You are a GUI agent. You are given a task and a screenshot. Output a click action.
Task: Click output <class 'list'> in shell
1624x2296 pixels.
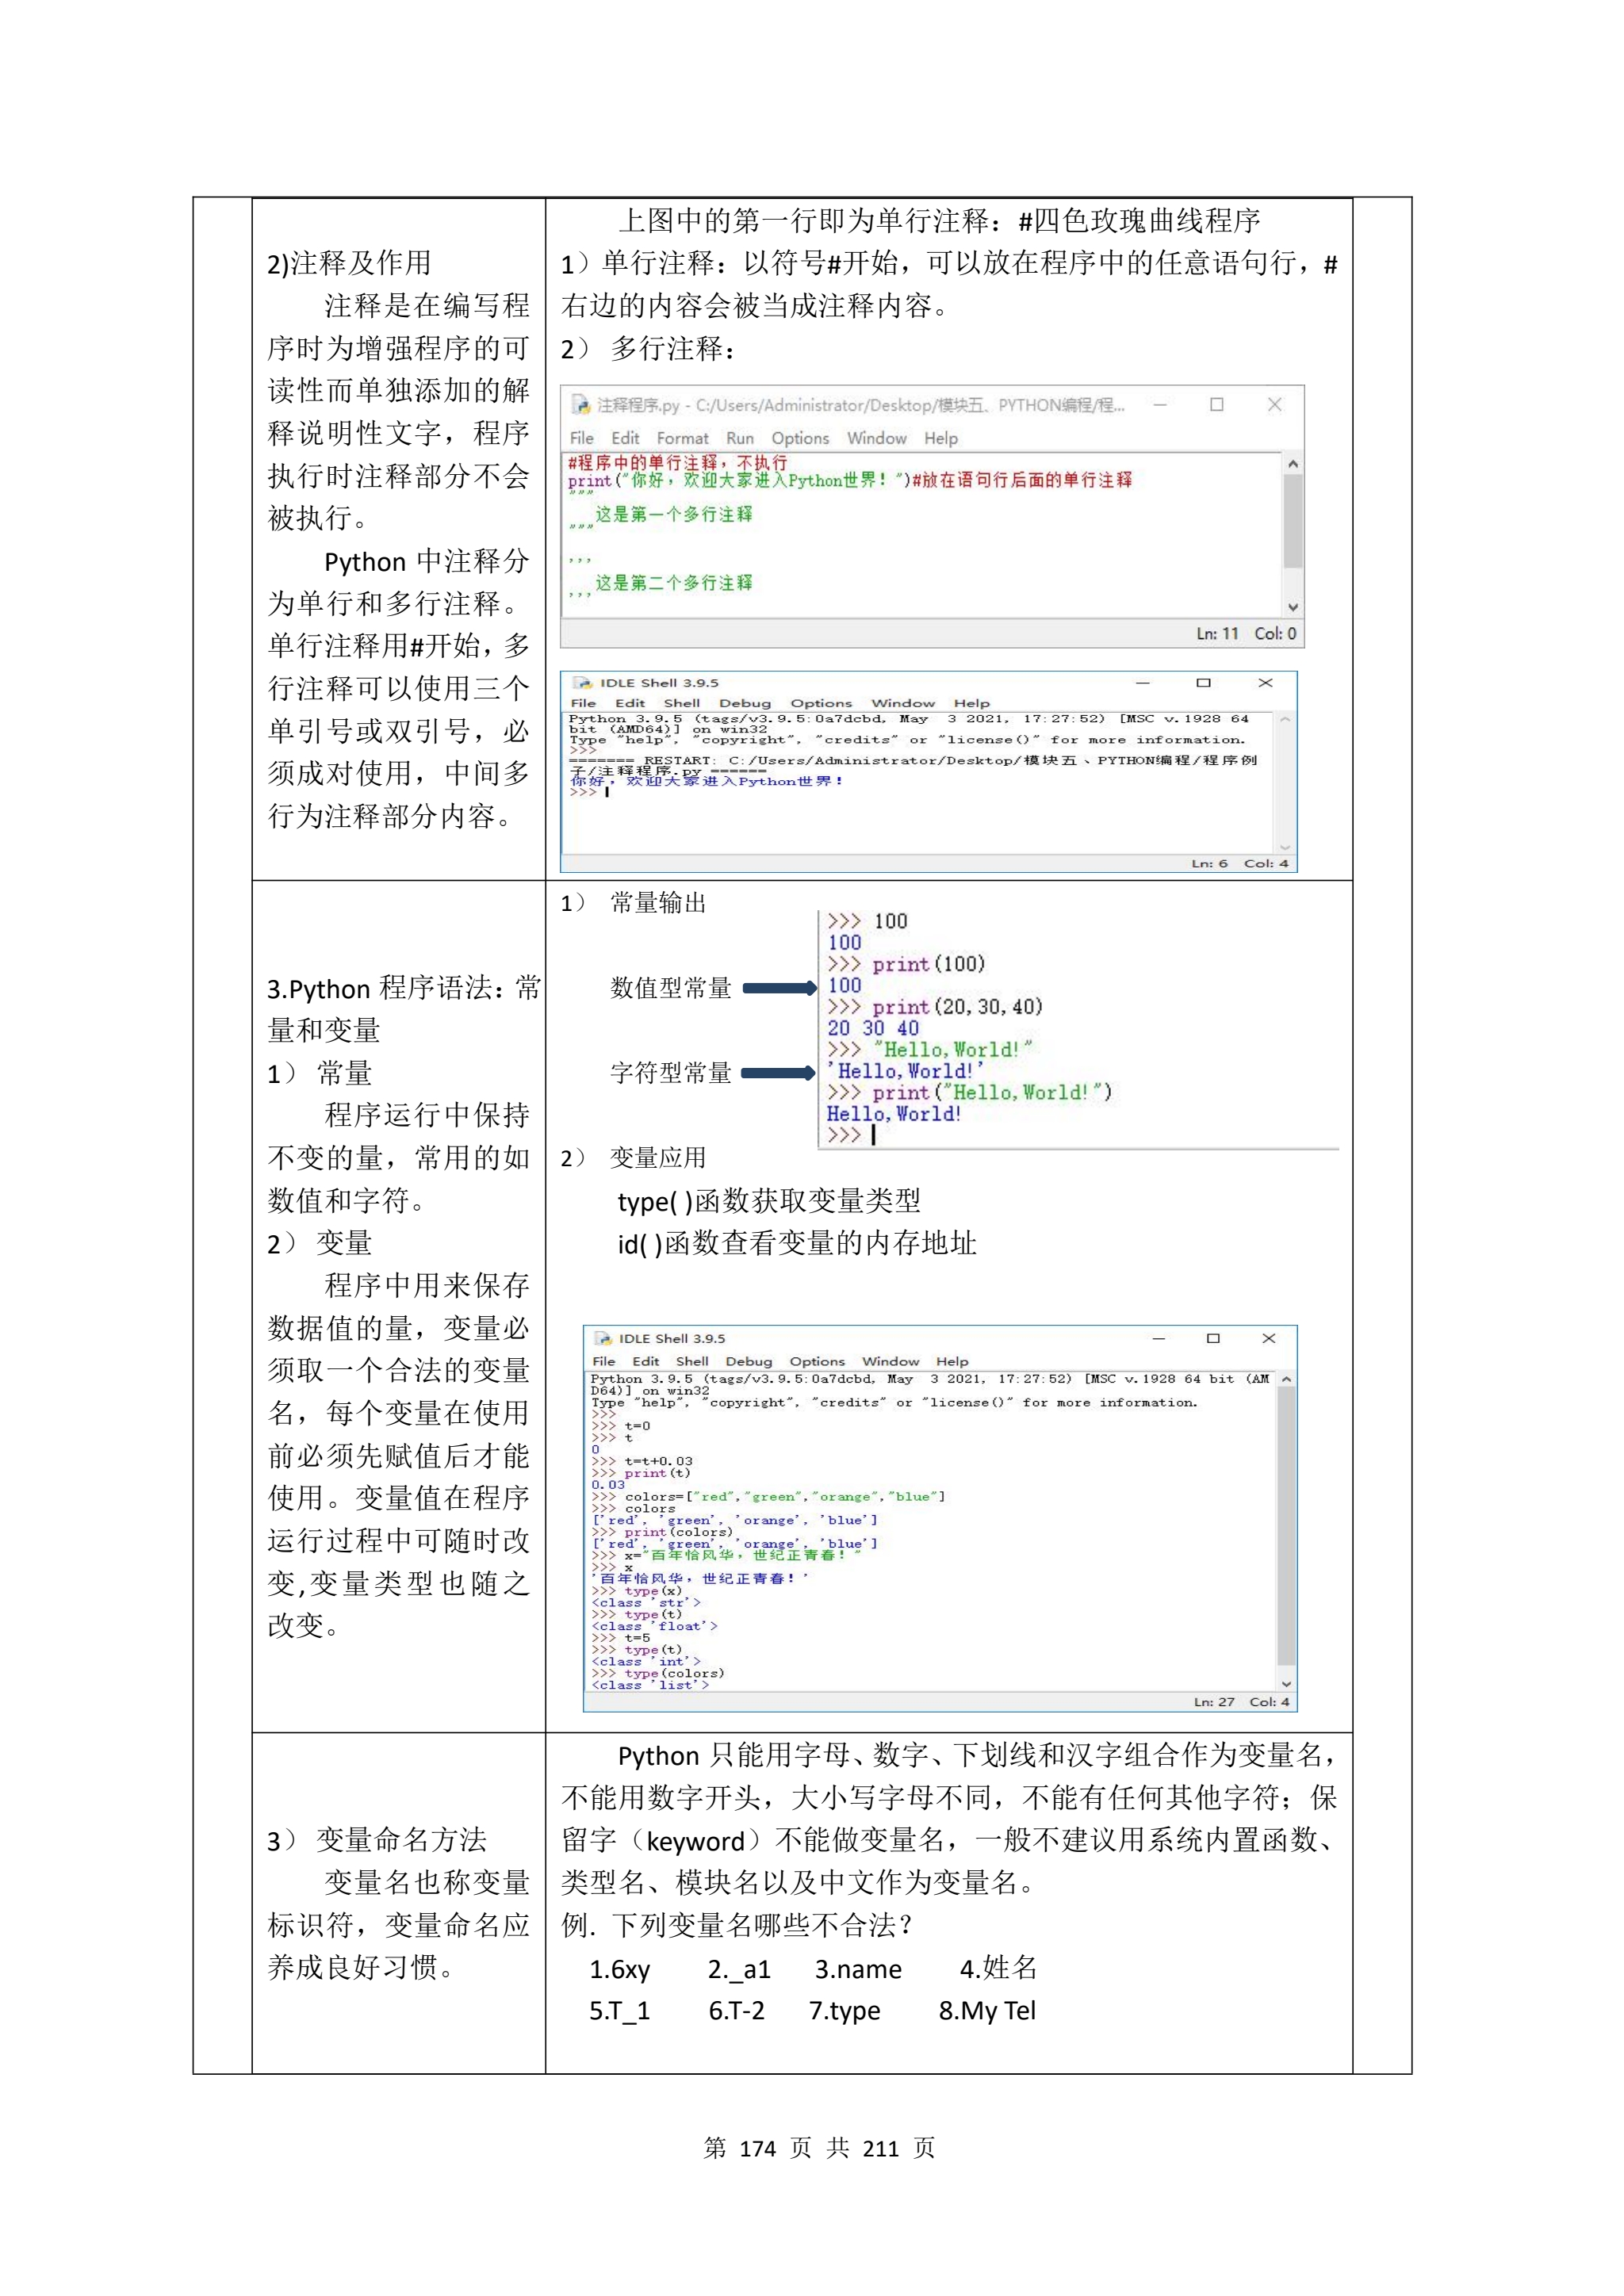pyautogui.click(x=650, y=1685)
